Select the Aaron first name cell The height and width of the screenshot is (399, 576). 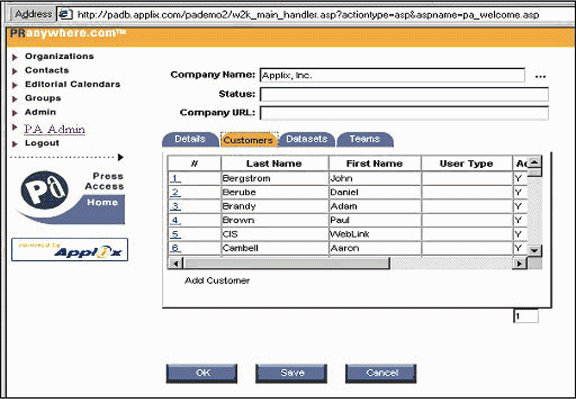375,248
